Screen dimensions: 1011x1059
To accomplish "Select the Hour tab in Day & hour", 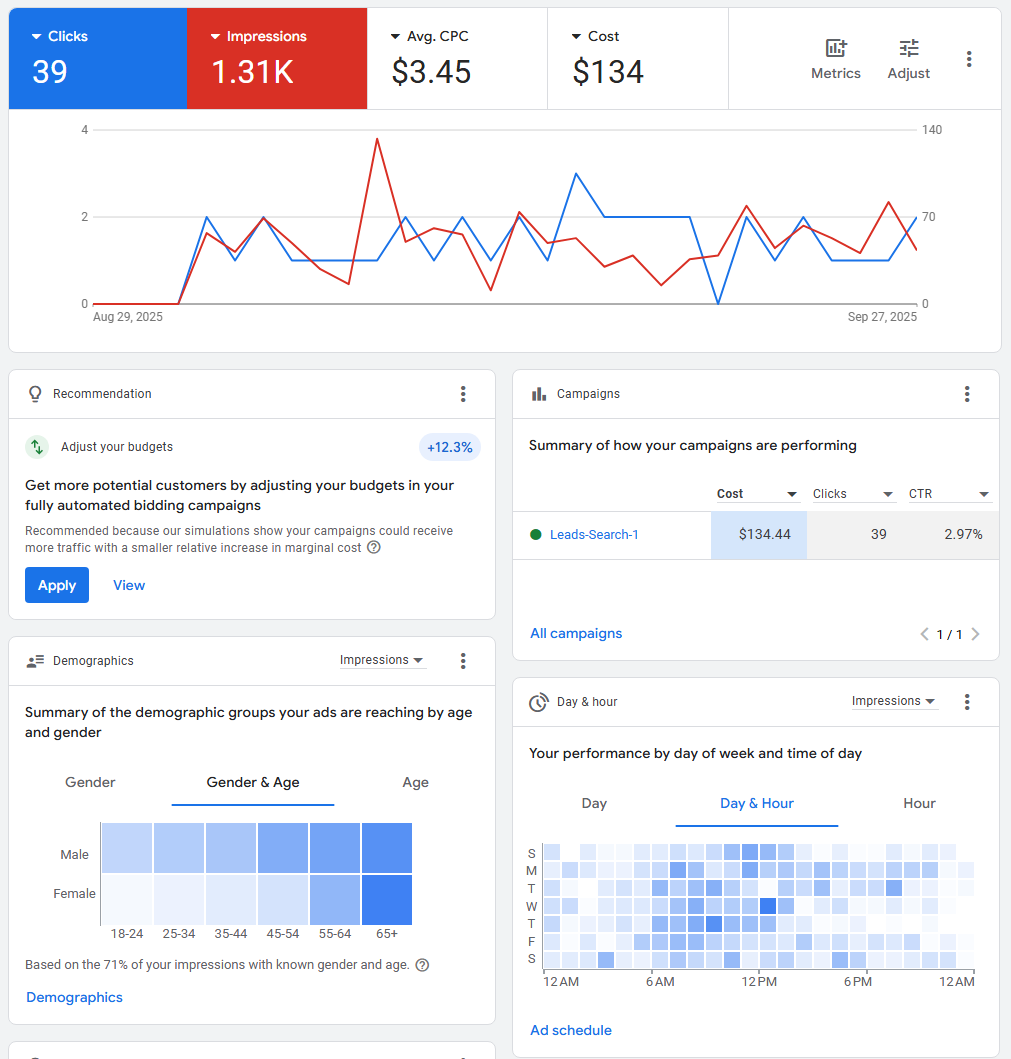I will pyautogui.click(x=919, y=804).
